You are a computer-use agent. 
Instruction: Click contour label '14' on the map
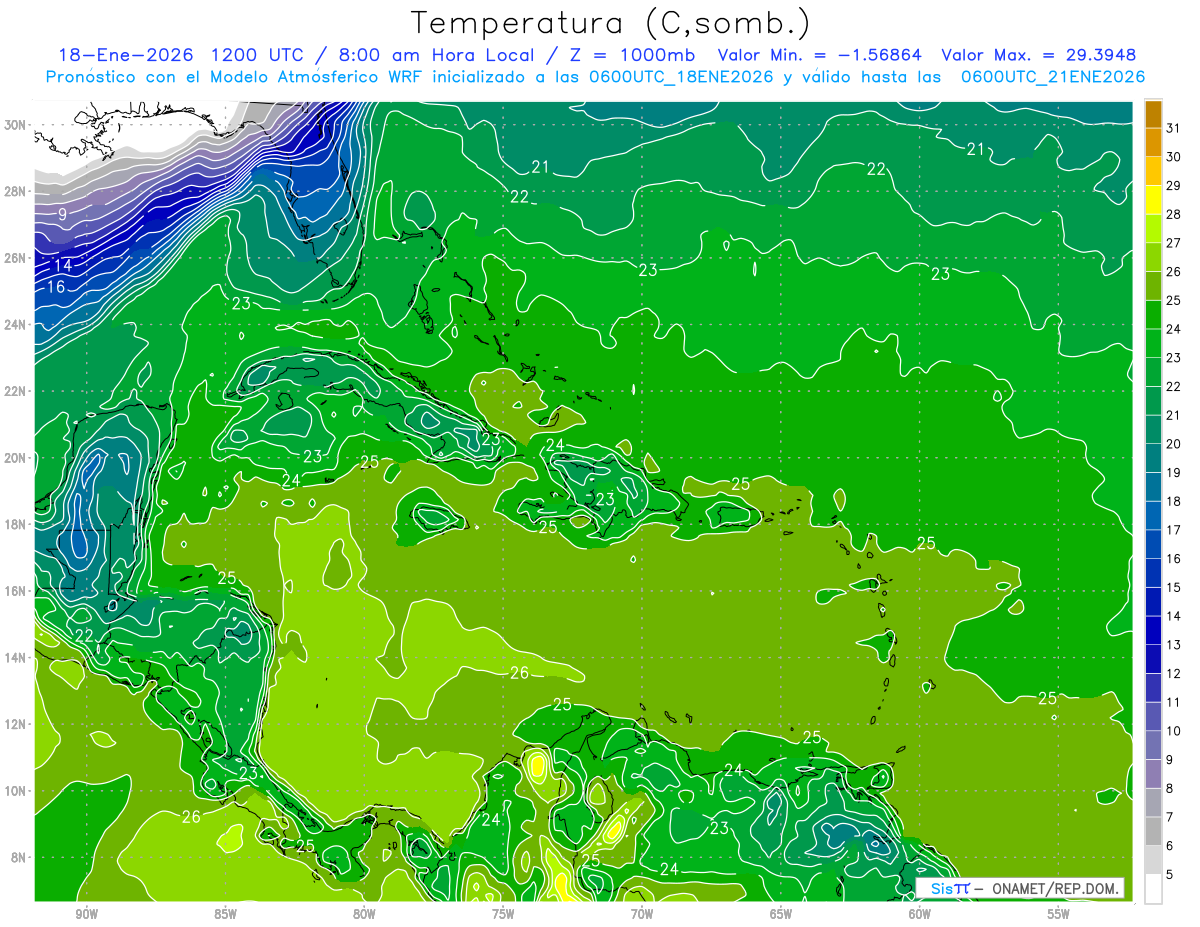pyautogui.click(x=62, y=265)
